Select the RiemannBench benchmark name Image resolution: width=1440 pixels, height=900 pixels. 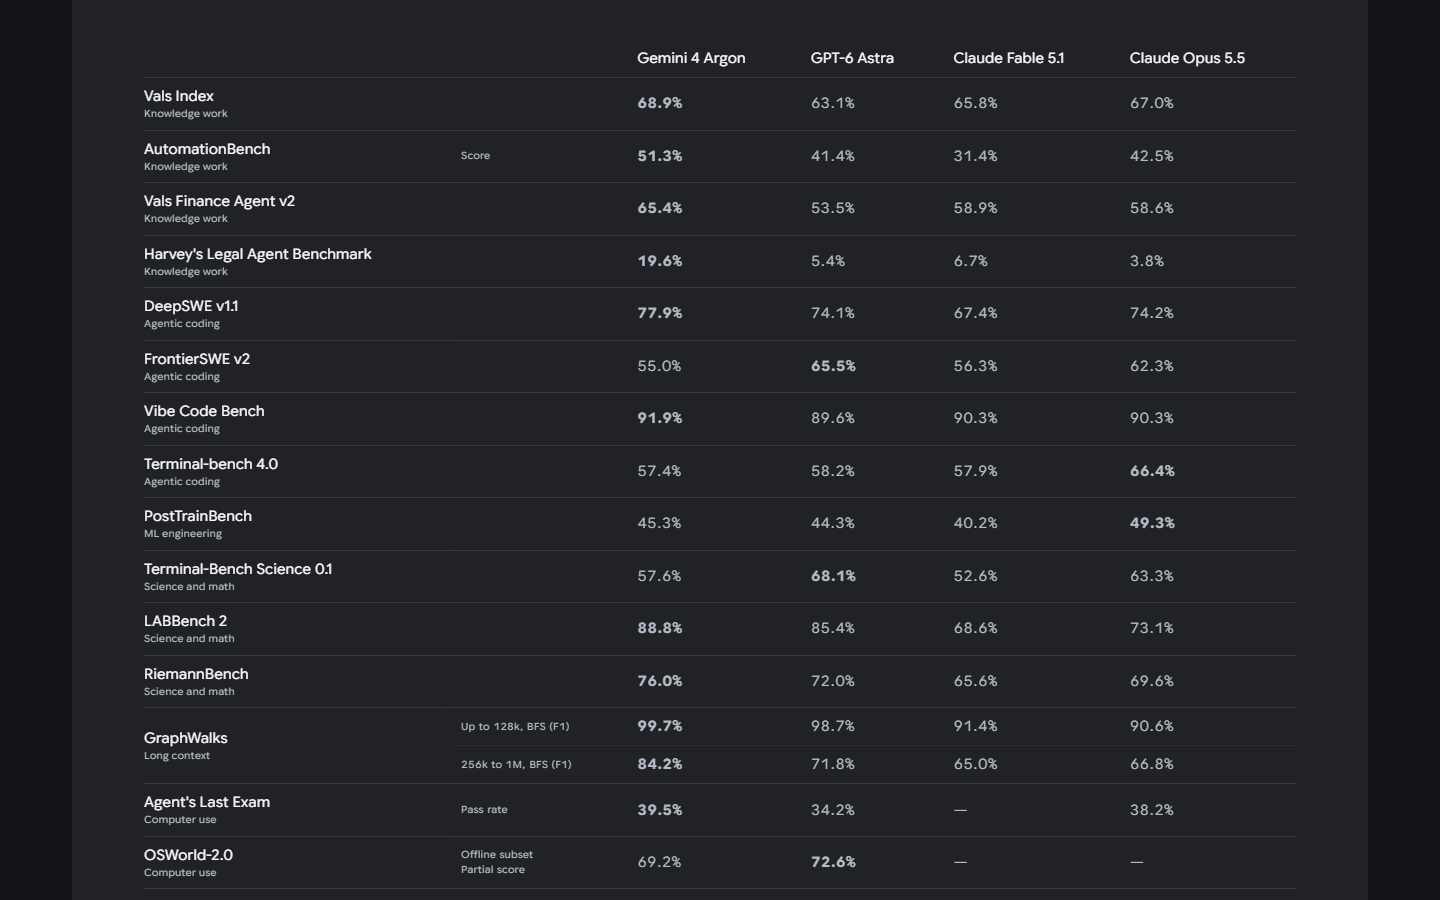point(196,674)
